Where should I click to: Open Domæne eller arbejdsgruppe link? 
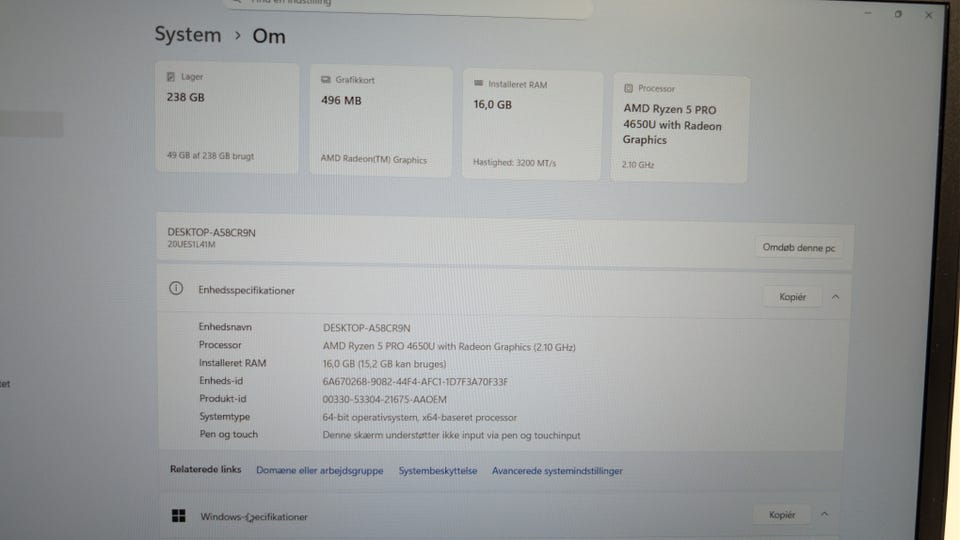coord(320,470)
